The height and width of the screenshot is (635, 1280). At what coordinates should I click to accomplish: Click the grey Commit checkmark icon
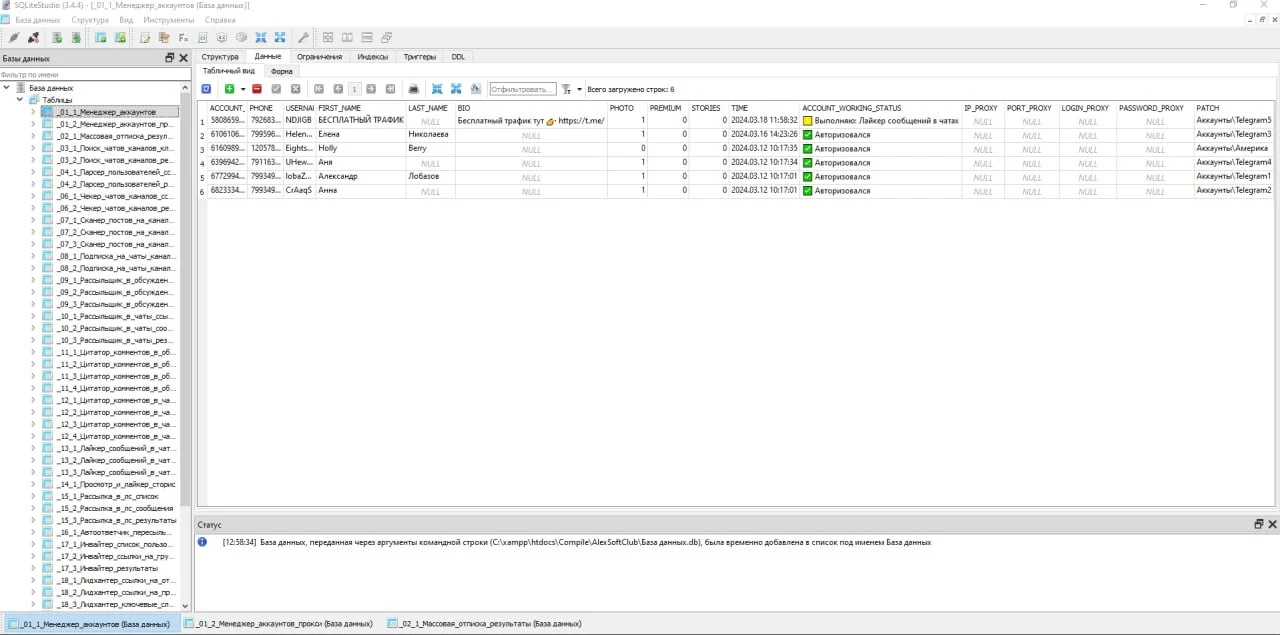point(277,89)
